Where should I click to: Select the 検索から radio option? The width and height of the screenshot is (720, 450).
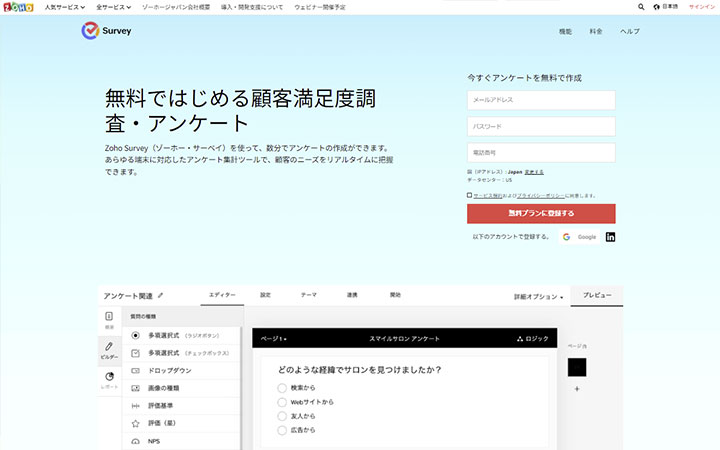click(x=282, y=387)
